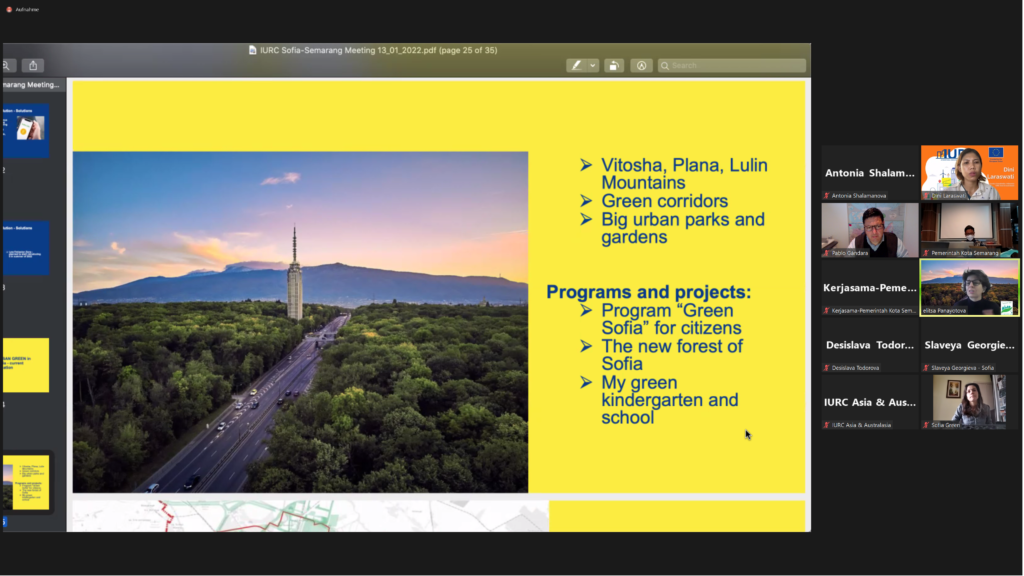Viewport: 1024px width, 576px height.
Task: Click Antonia Shalamanova's participant tile
Action: pyautogui.click(x=869, y=173)
